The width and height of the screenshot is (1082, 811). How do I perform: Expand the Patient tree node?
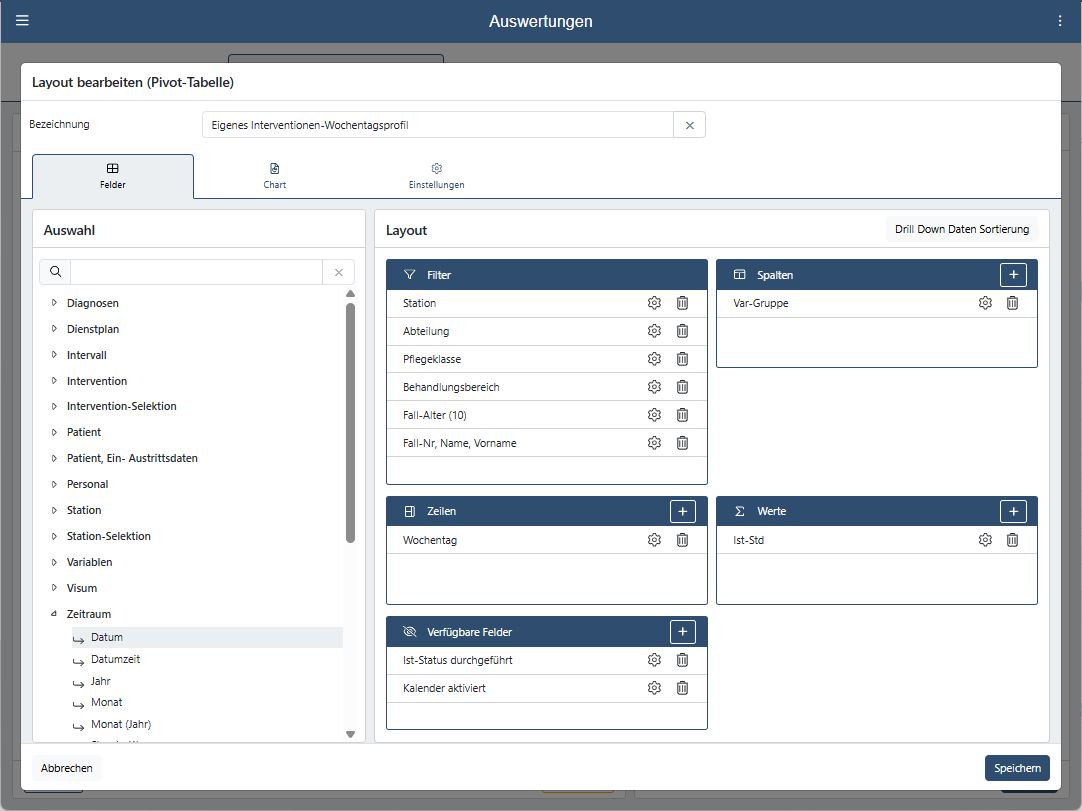(x=54, y=432)
